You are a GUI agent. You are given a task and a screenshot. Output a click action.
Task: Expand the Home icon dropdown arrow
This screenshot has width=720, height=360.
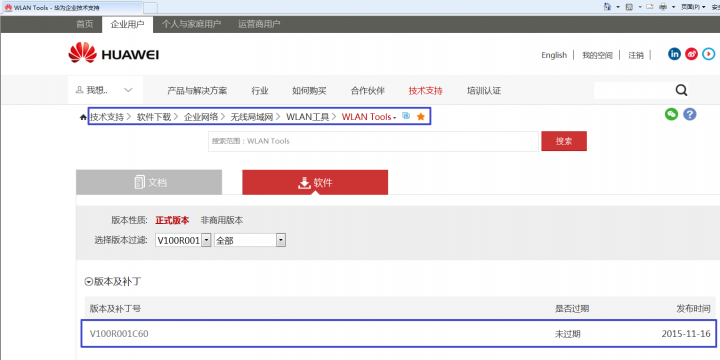[x=618, y=7]
